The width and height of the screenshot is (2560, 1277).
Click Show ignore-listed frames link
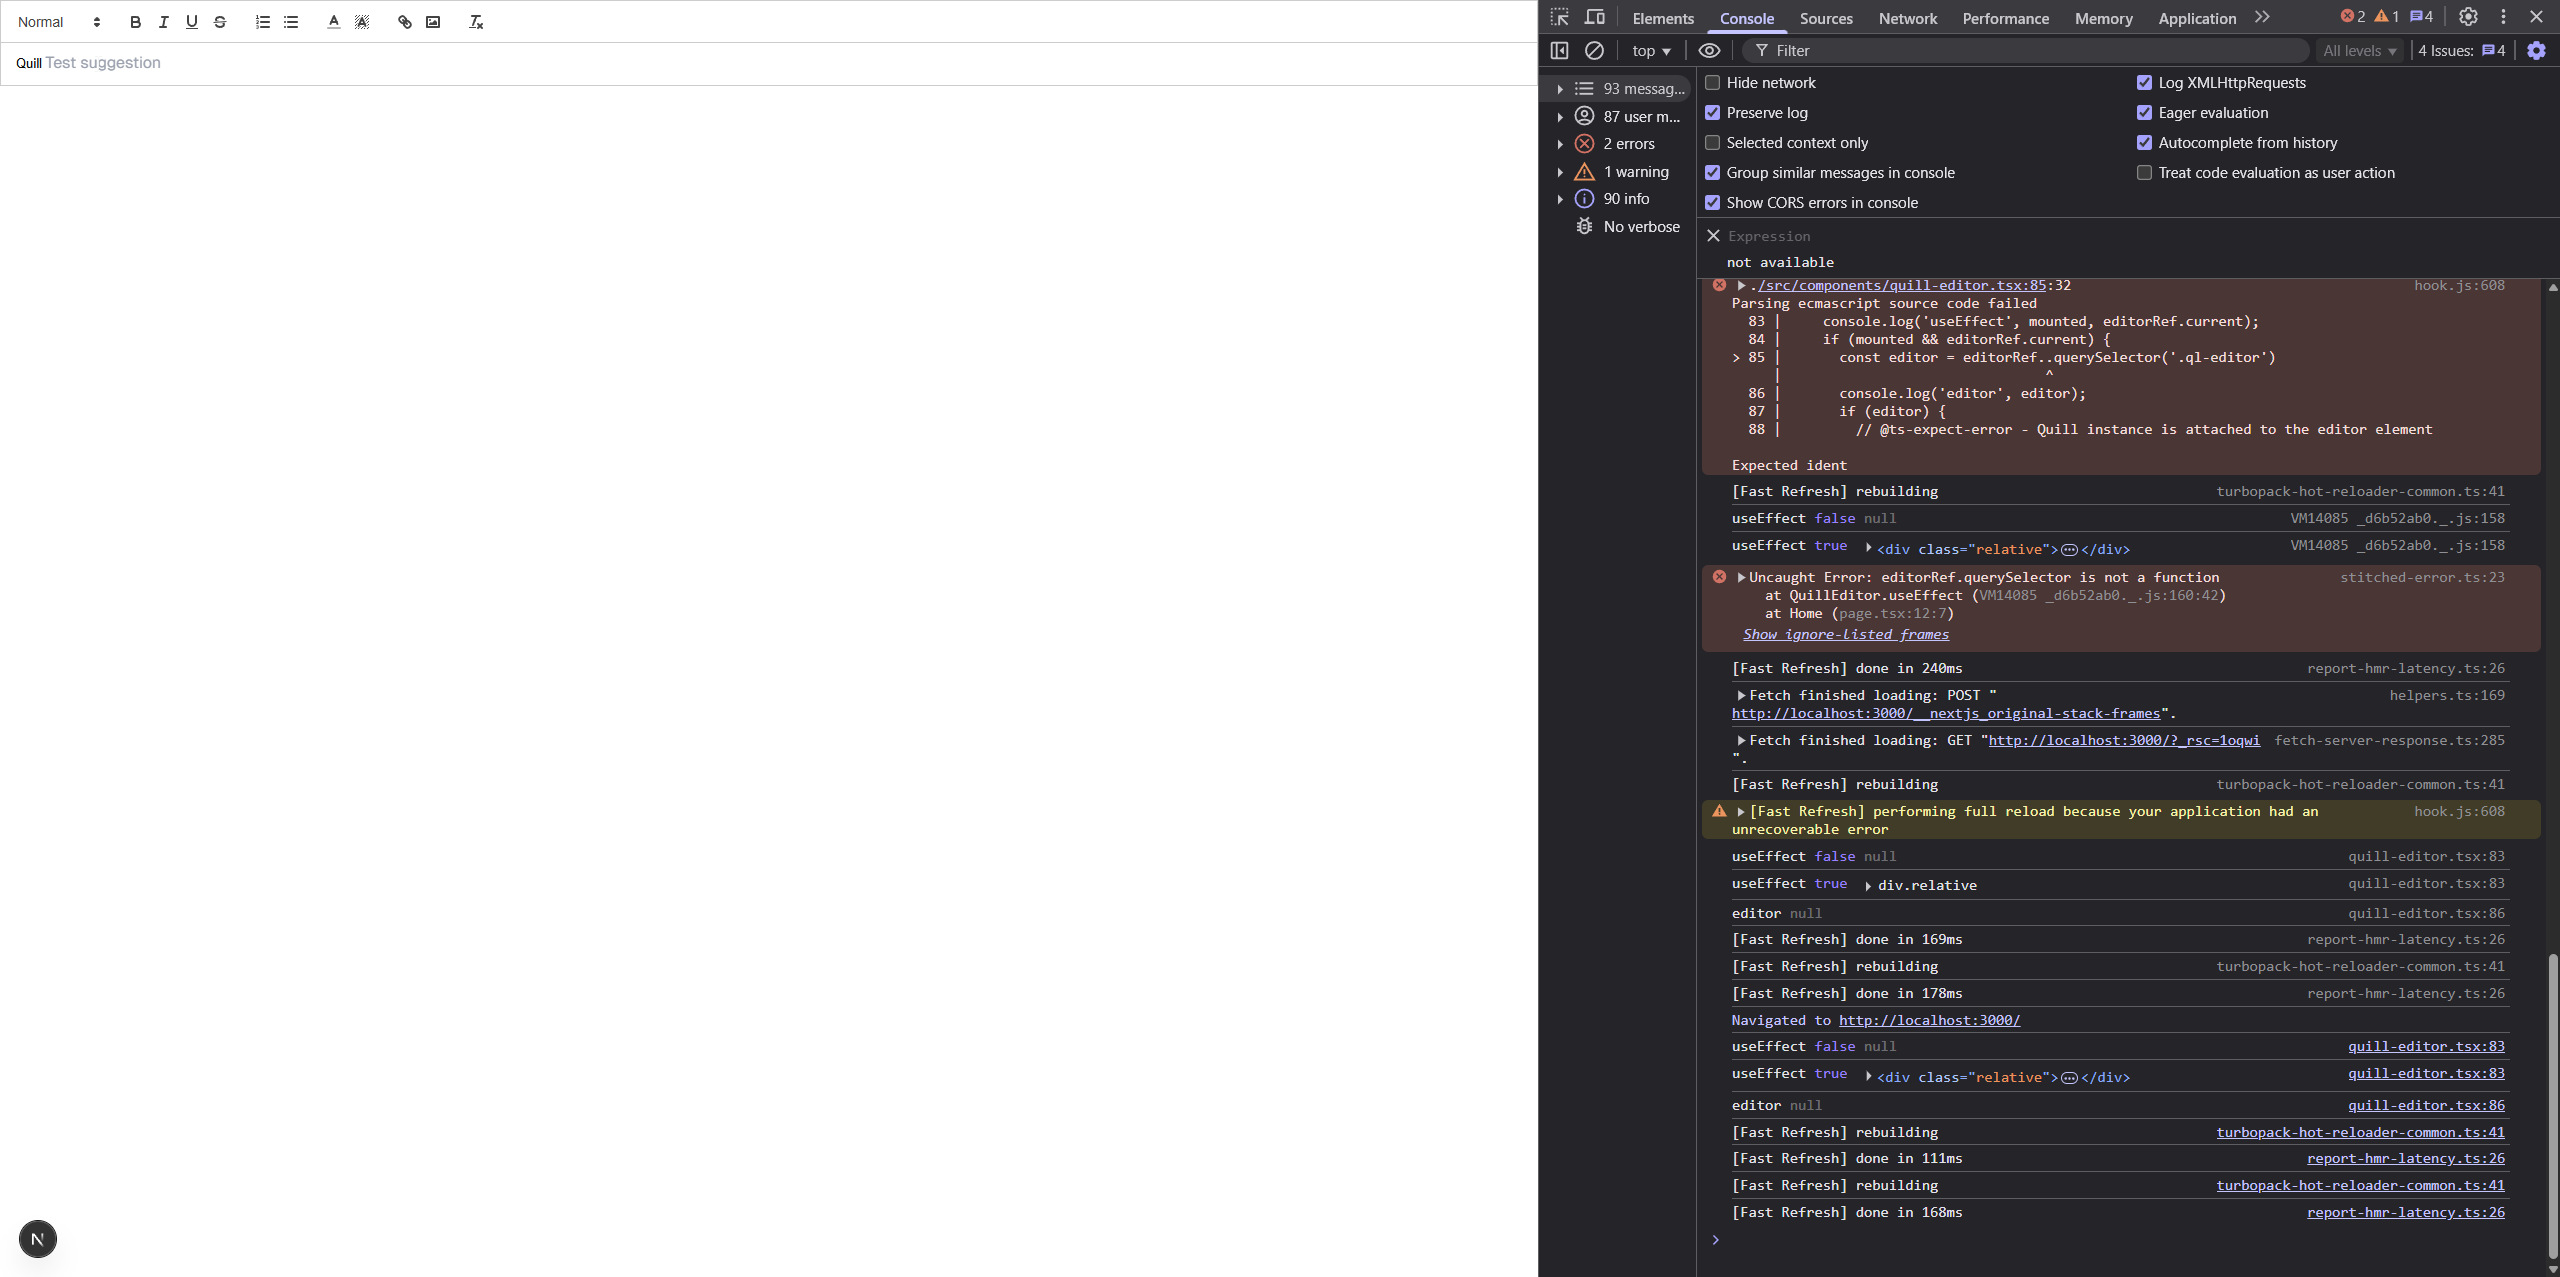(1846, 634)
